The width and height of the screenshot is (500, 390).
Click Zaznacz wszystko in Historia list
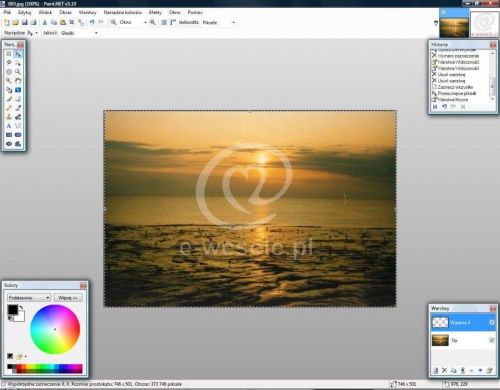pyautogui.click(x=455, y=87)
